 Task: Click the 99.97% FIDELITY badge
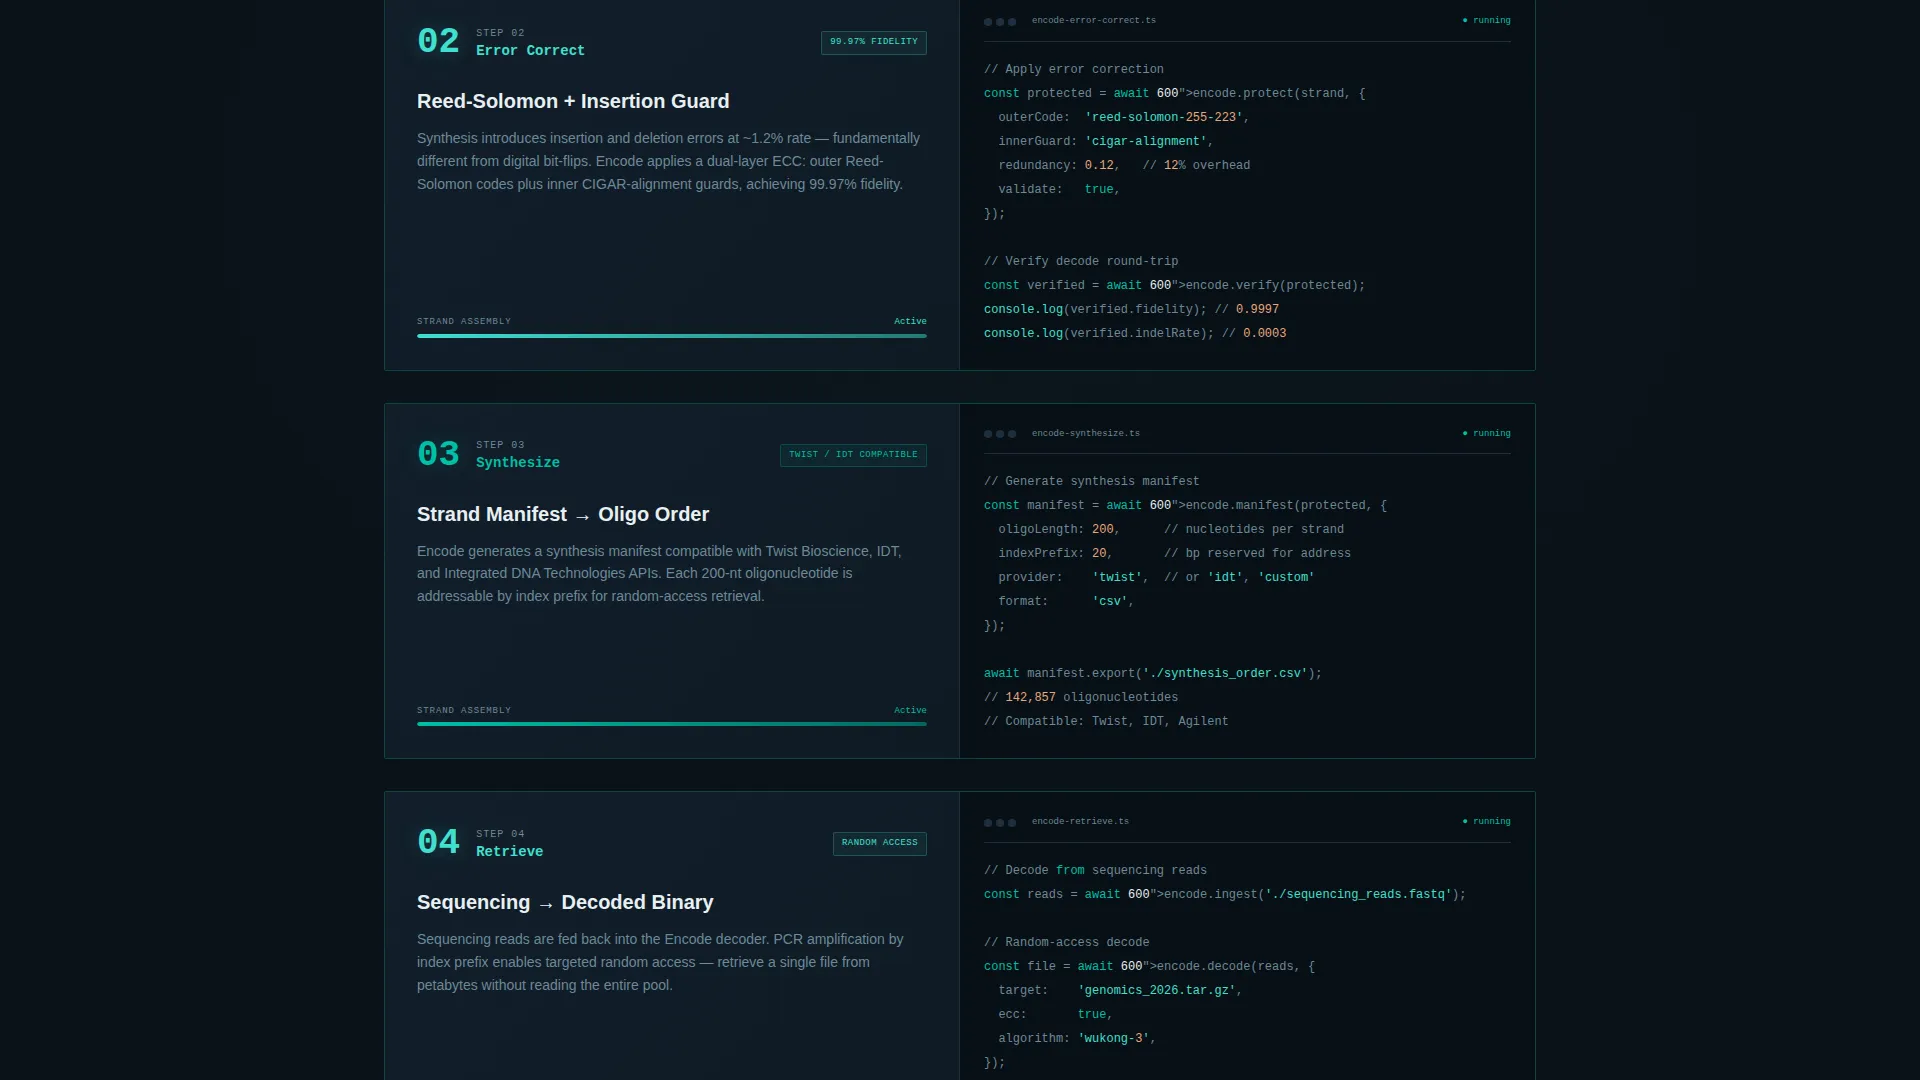coord(873,42)
